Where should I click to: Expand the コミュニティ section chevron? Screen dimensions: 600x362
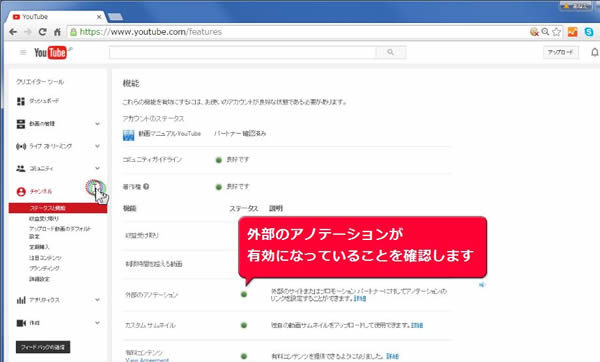pyautogui.click(x=97, y=168)
